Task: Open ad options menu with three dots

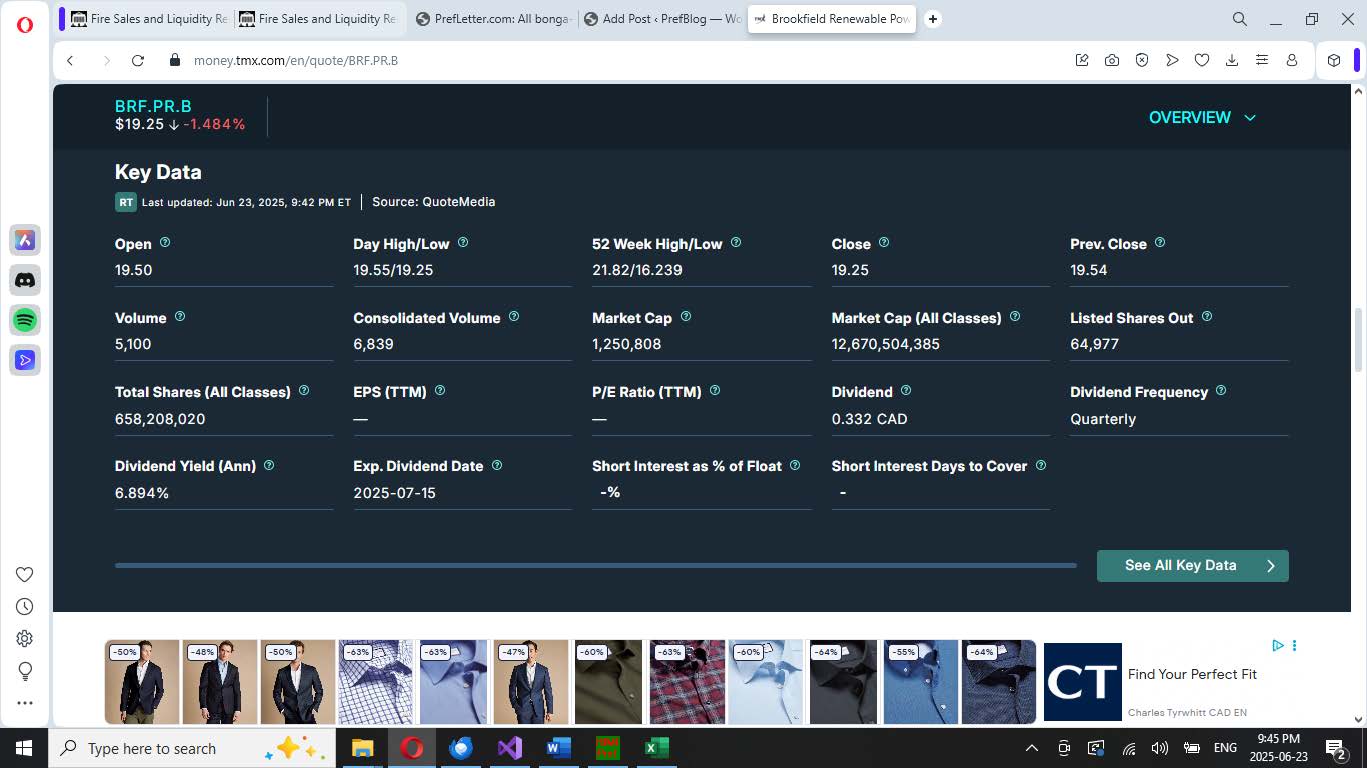Action: click(1294, 646)
